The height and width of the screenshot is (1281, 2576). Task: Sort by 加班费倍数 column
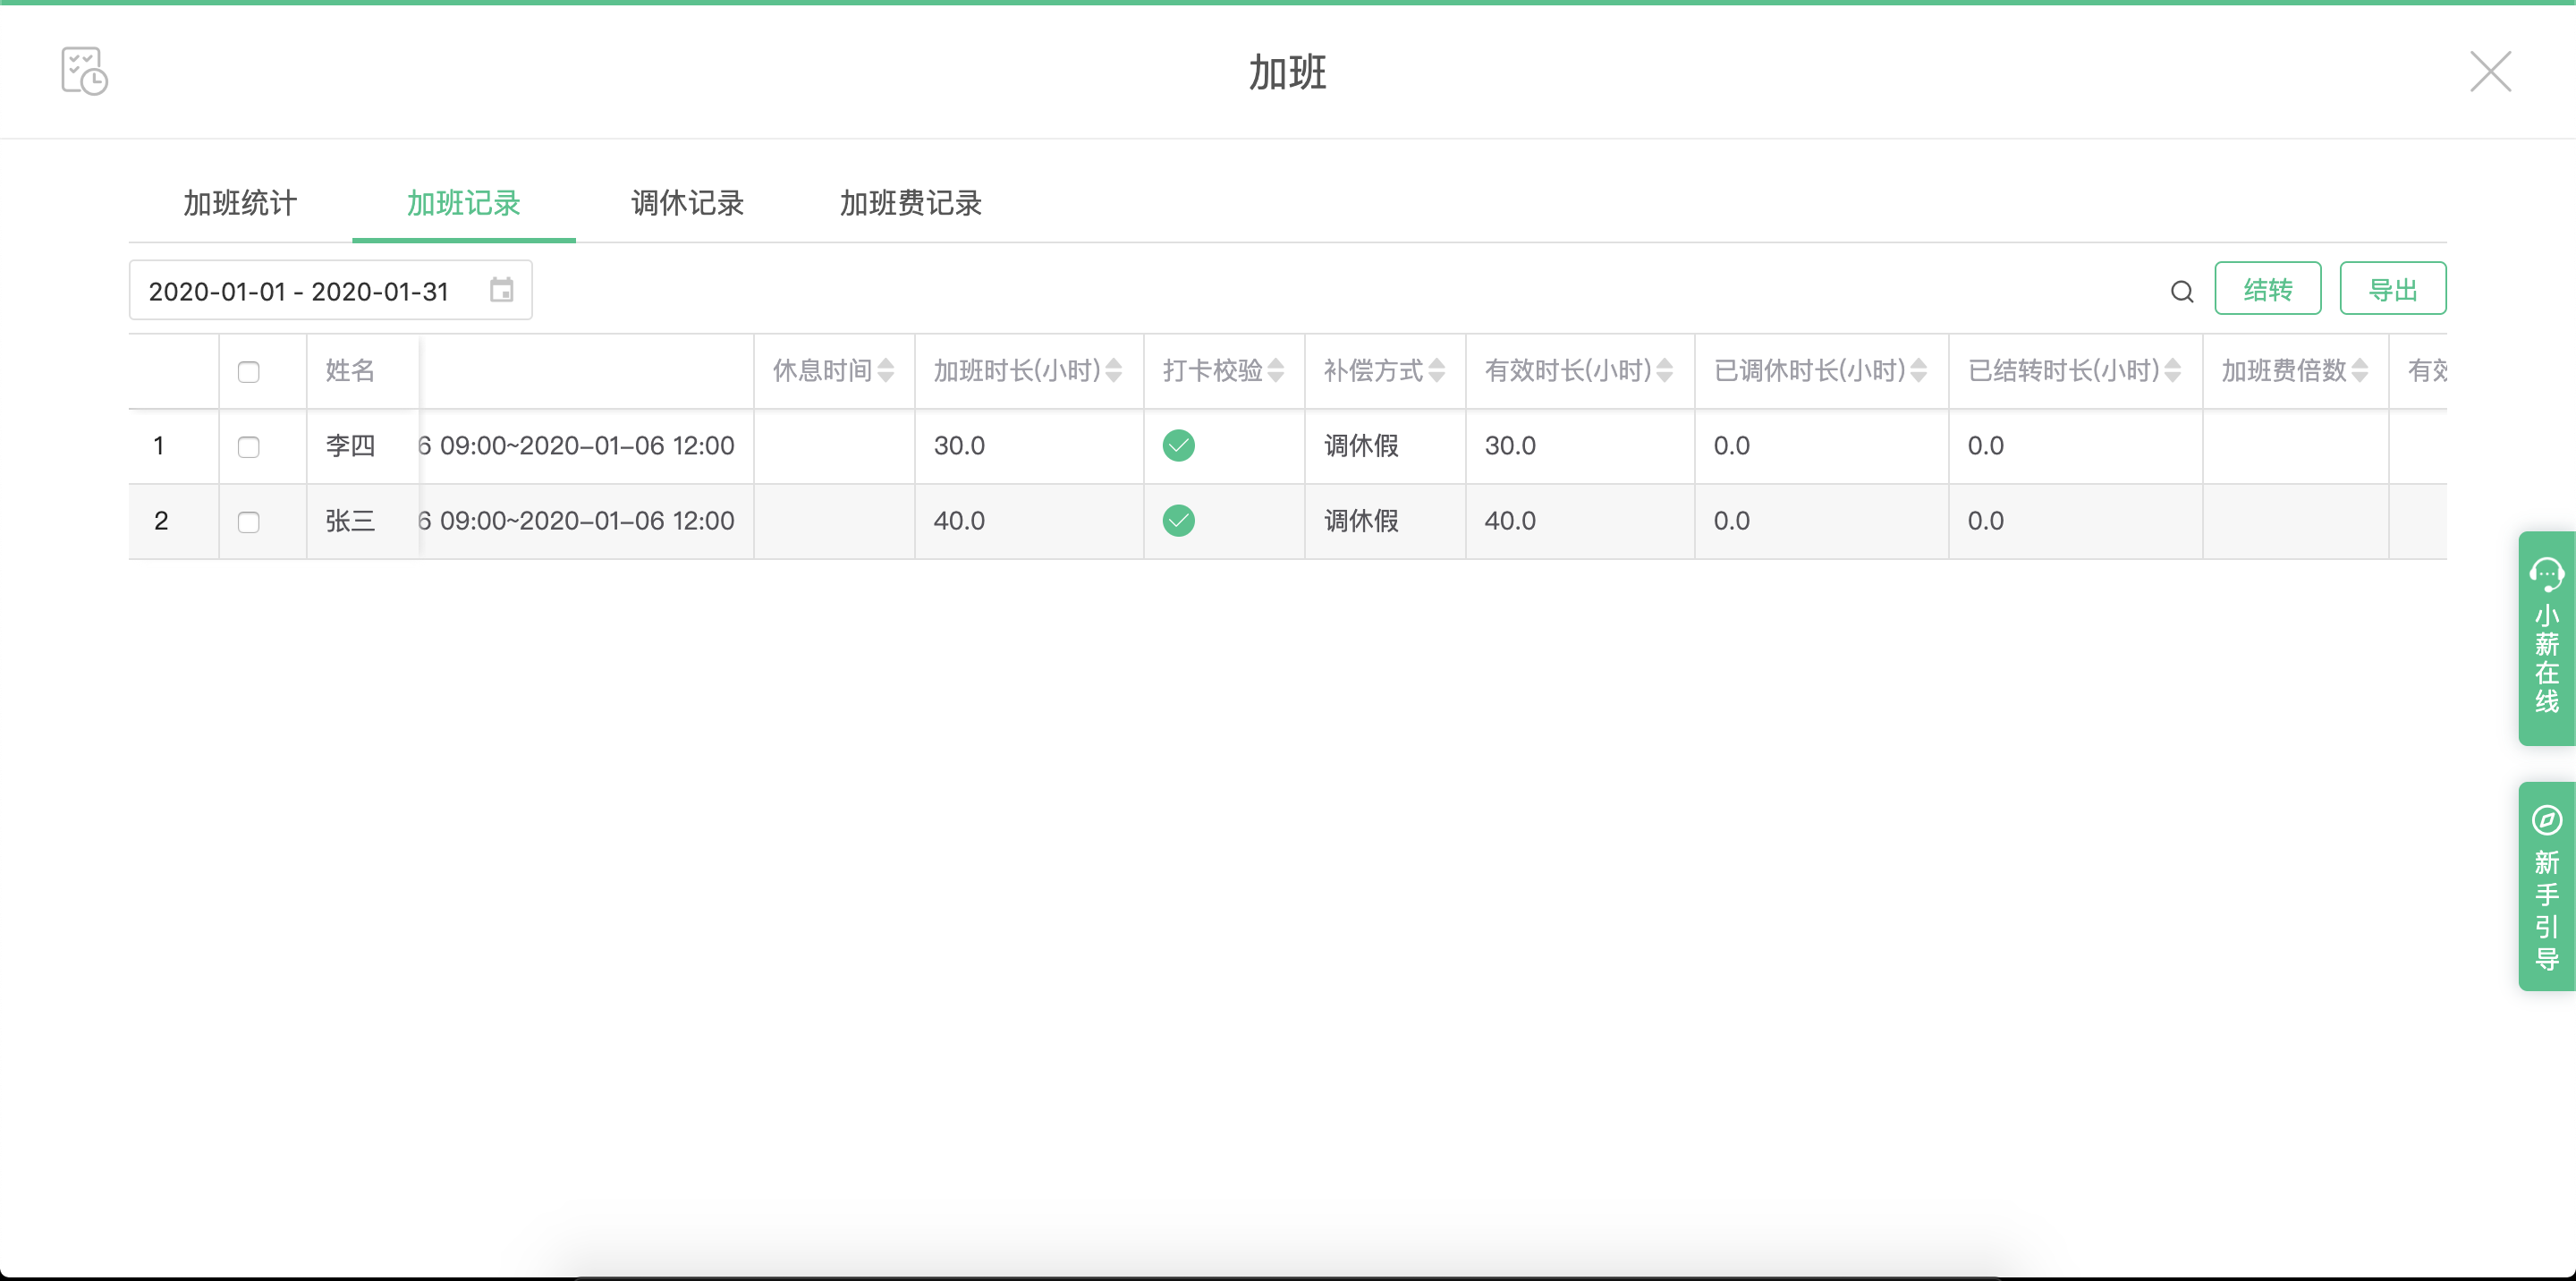tap(2359, 371)
